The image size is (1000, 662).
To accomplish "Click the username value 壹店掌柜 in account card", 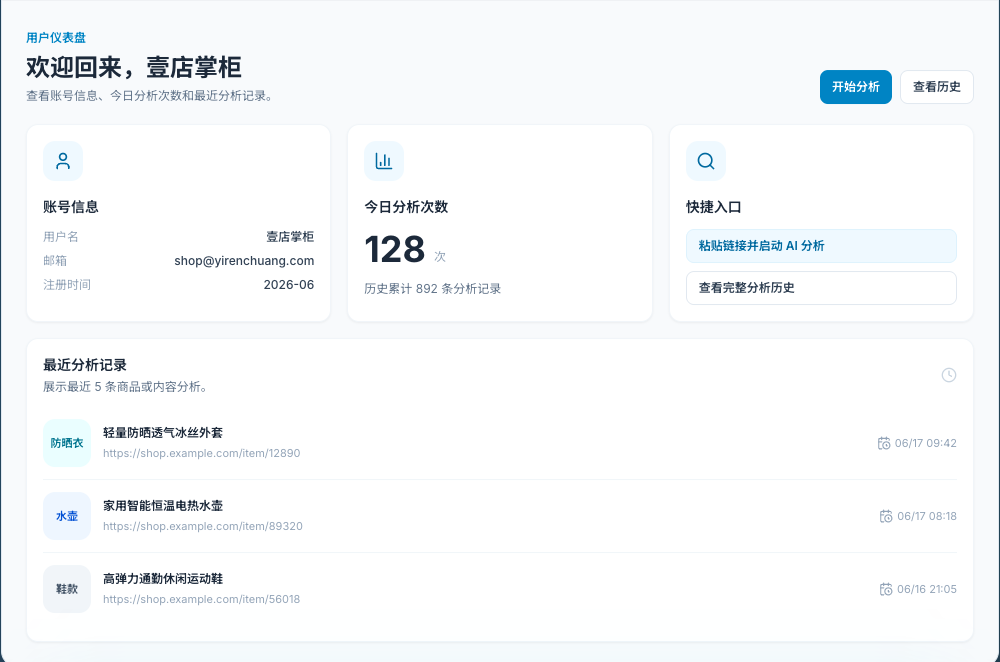I will click(x=290, y=237).
